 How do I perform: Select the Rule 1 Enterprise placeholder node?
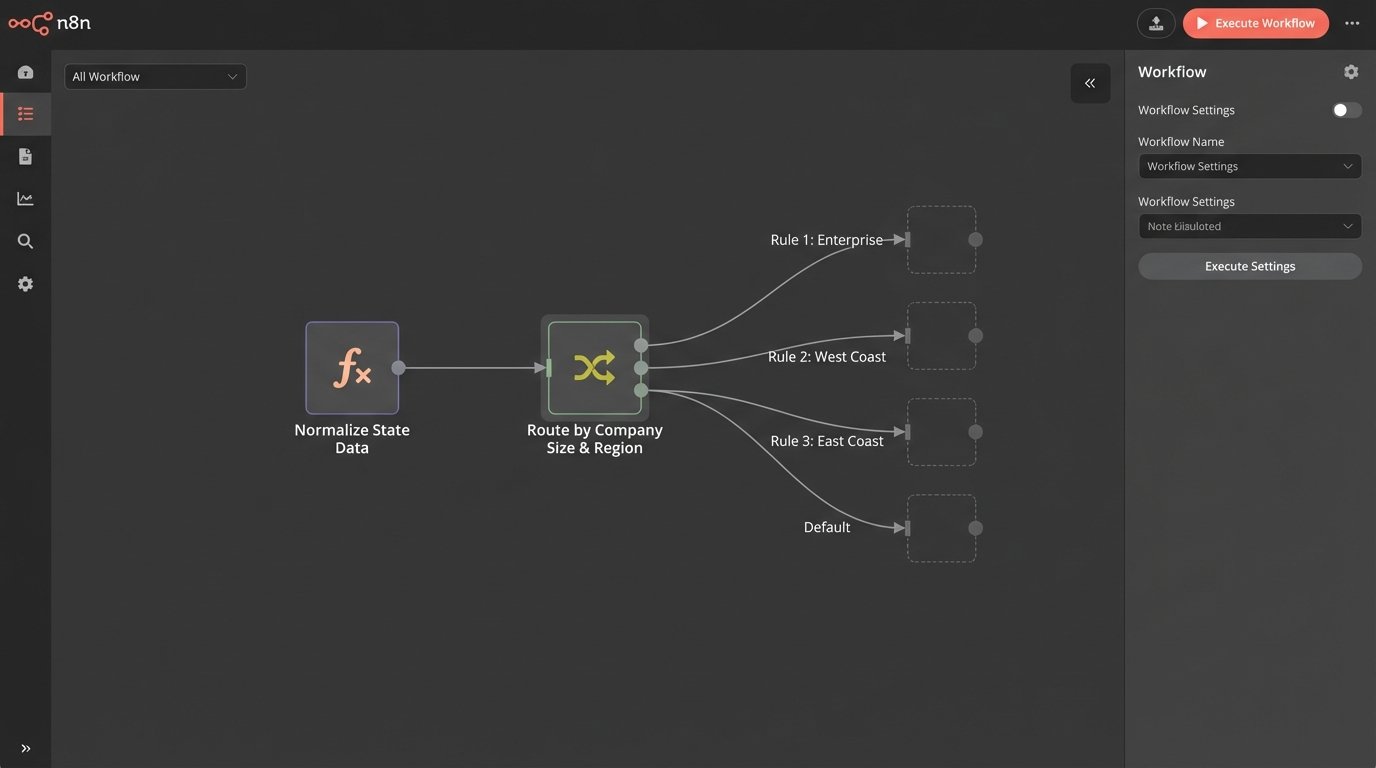941,238
